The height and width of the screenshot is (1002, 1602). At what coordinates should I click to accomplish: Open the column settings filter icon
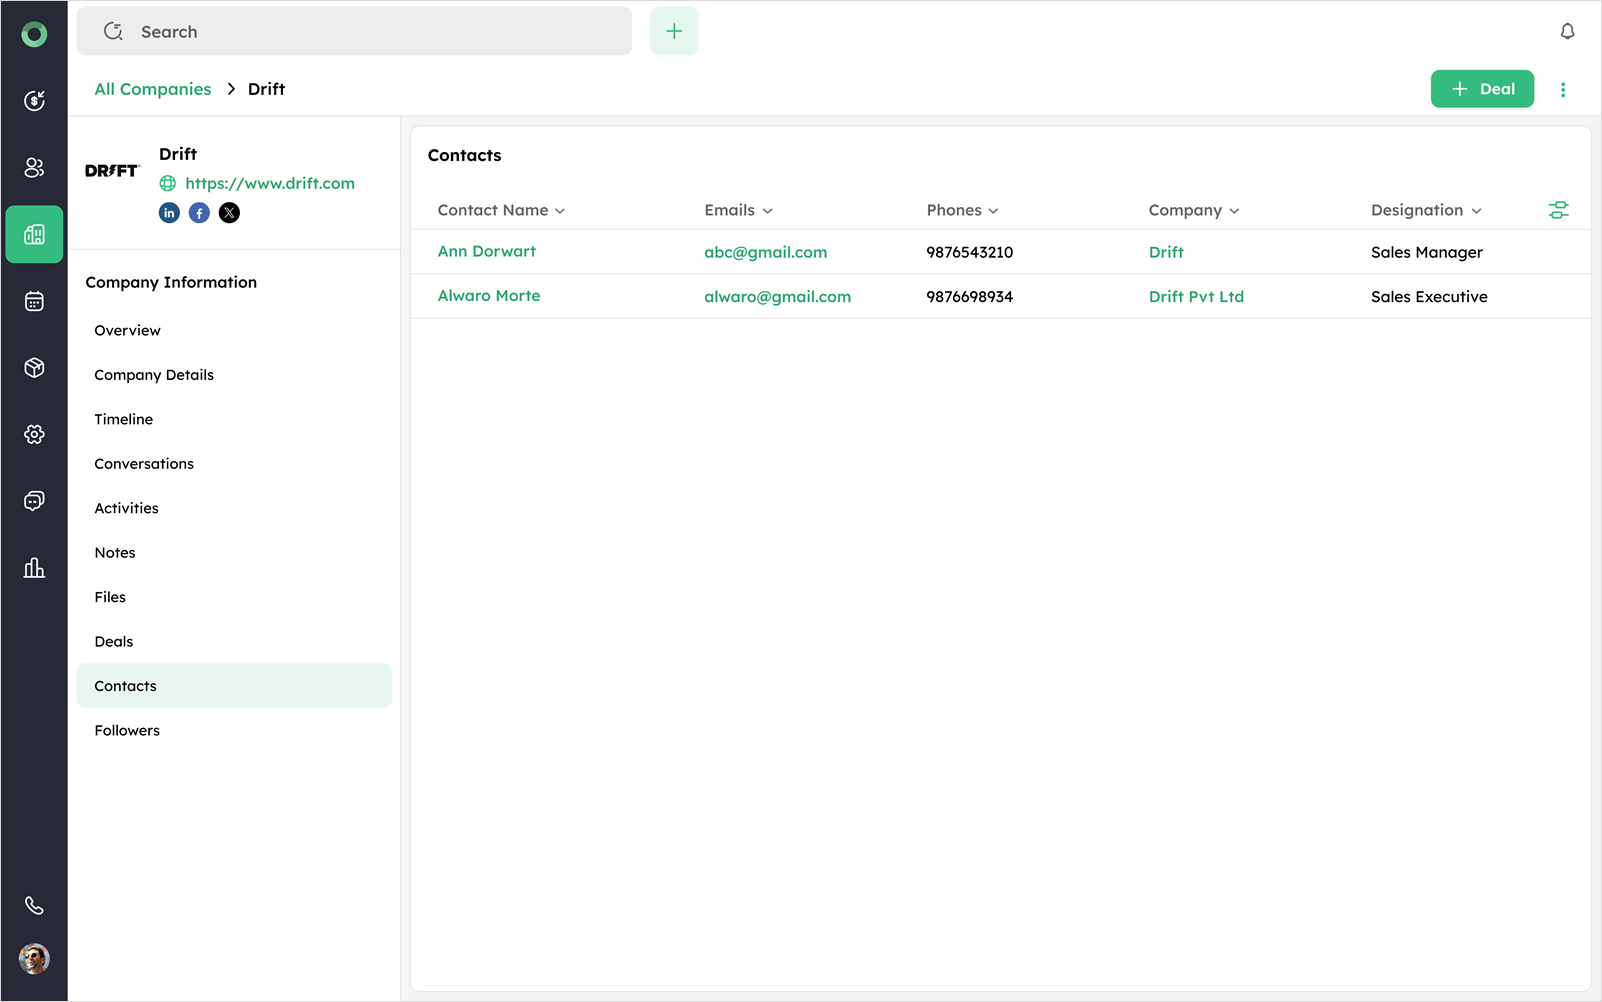pyautogui.click(x=1558, y=210)
